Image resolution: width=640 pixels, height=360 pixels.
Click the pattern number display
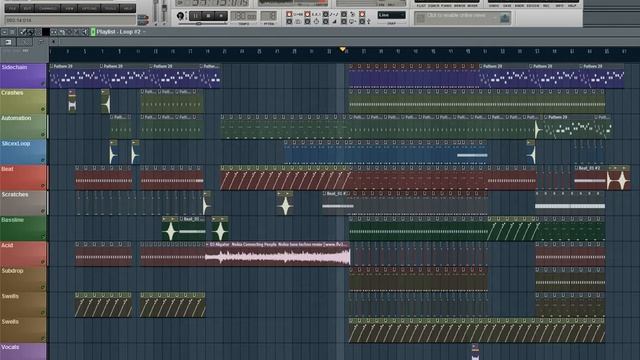(x=268, y=16)
